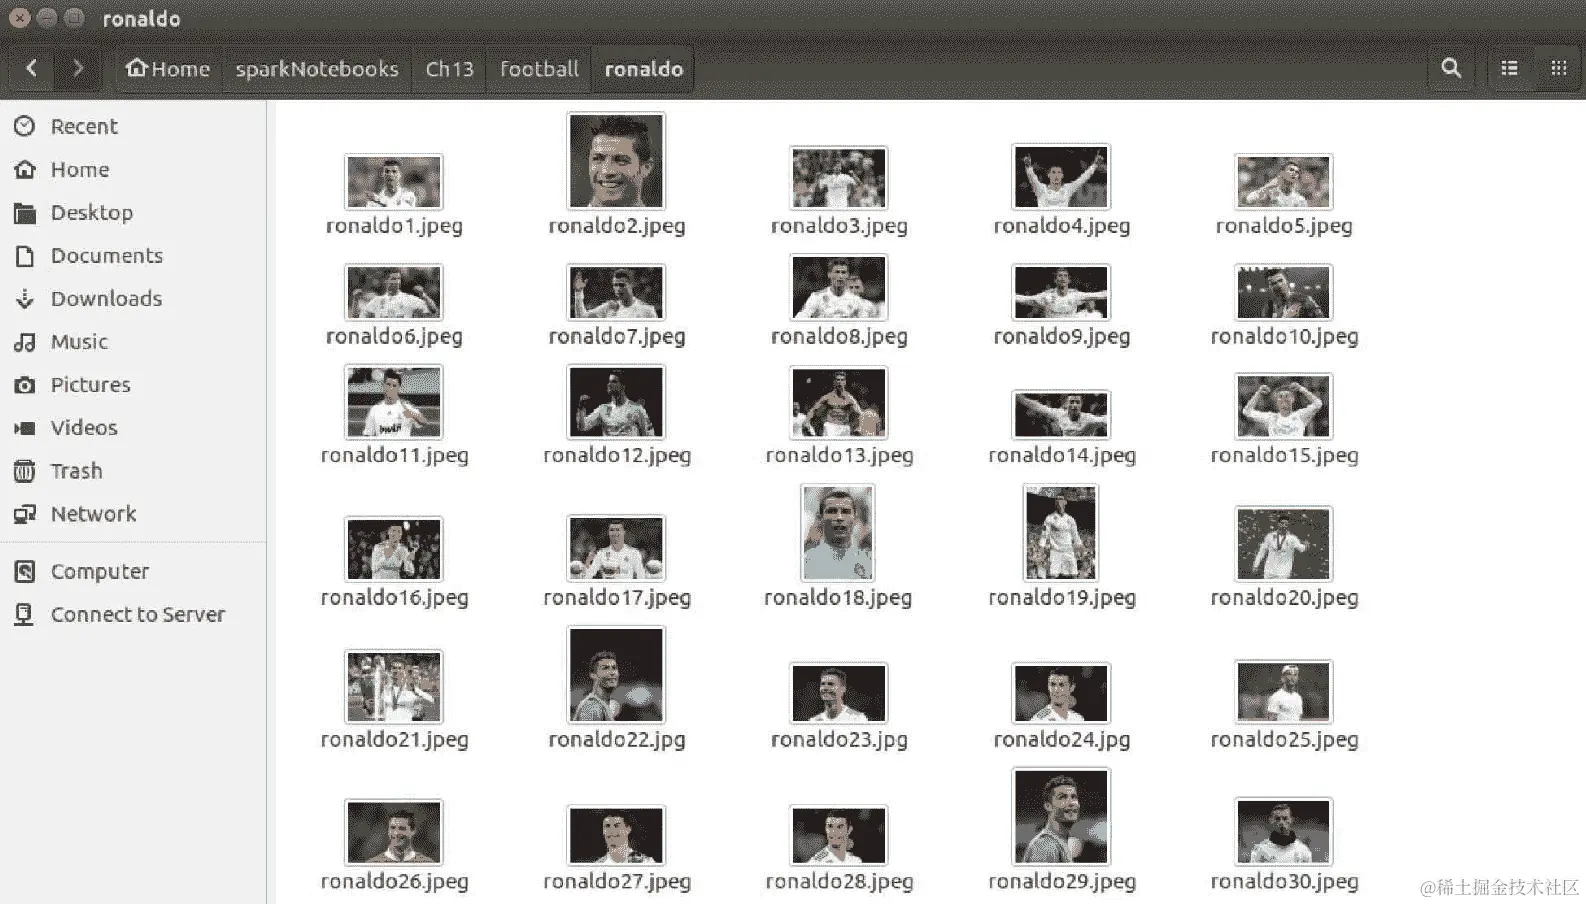This screenshot has height=904, width=1586.
Task: Click the ronaldo20.jpeg file name
Action: (1284, 597)
